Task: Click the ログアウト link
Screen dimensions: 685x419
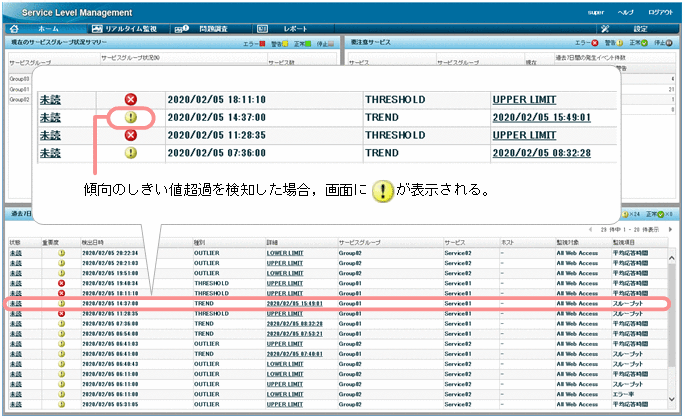Action: 661,10
